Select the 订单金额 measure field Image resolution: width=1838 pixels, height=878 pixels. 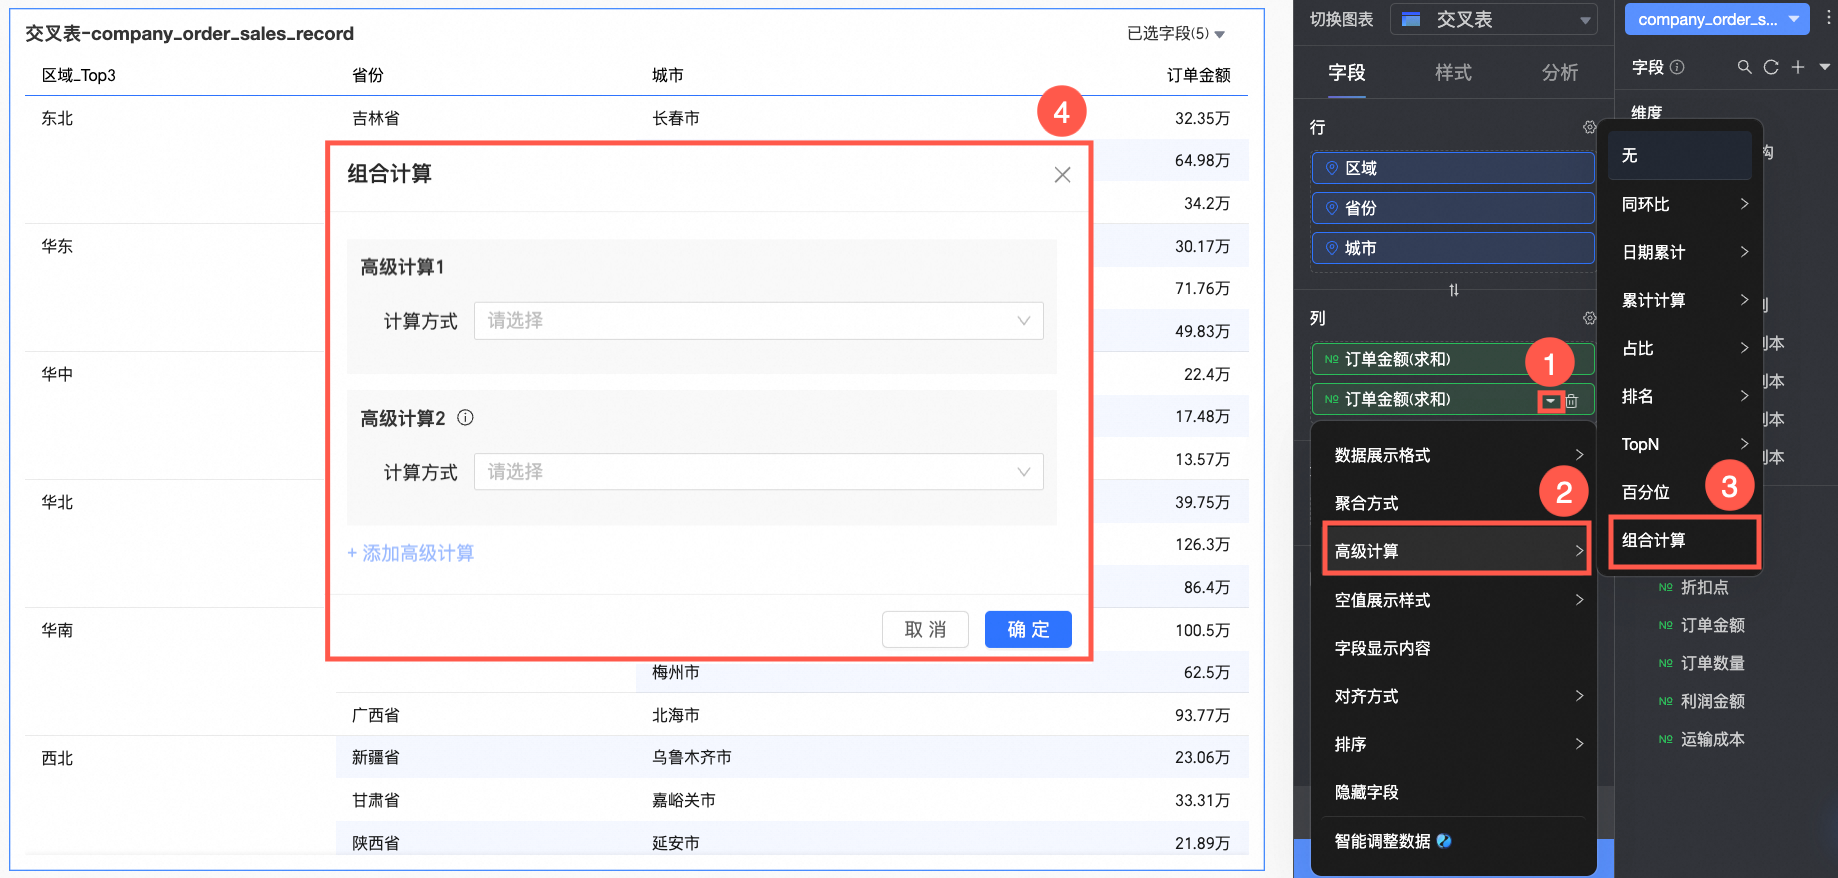1712,625
